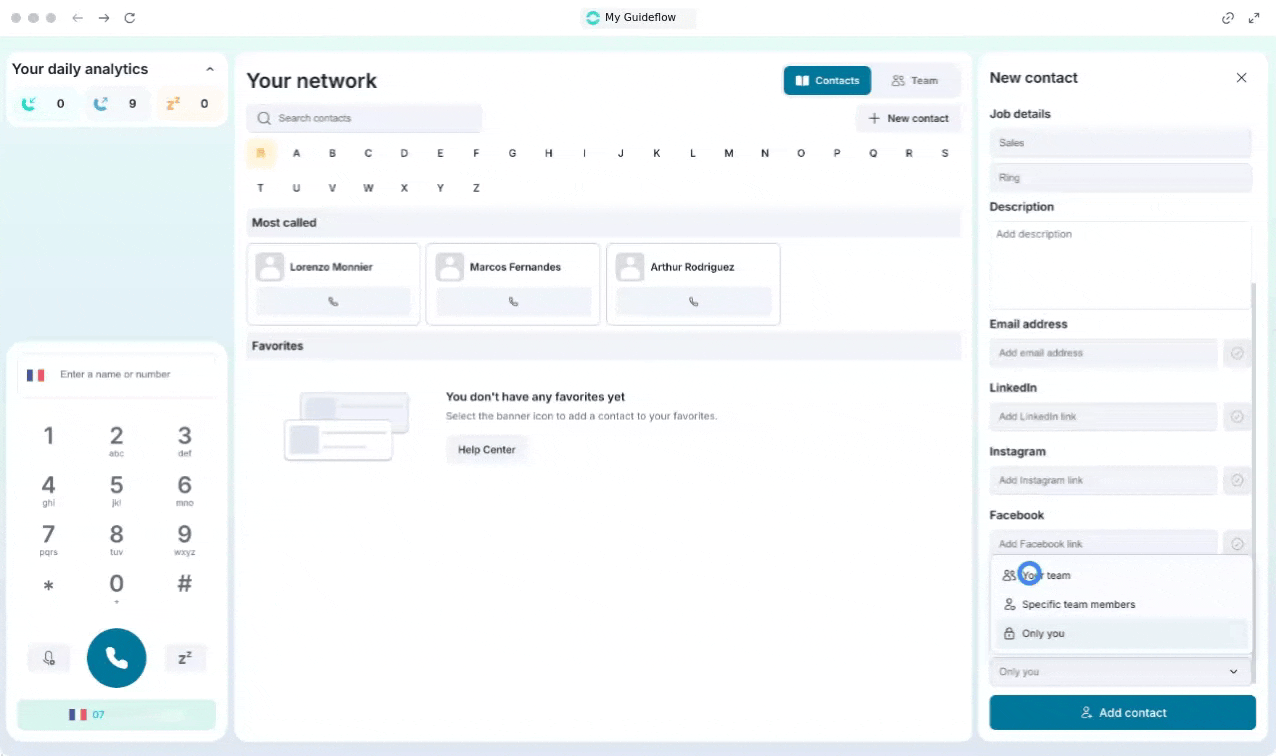Click the check icon next to LinkedIn field

1237,417
